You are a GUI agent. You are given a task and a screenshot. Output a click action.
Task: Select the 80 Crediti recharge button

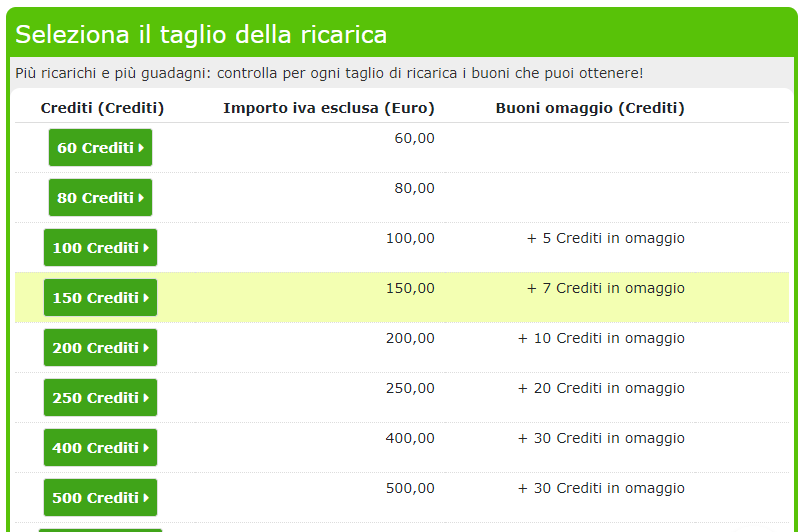100,198
